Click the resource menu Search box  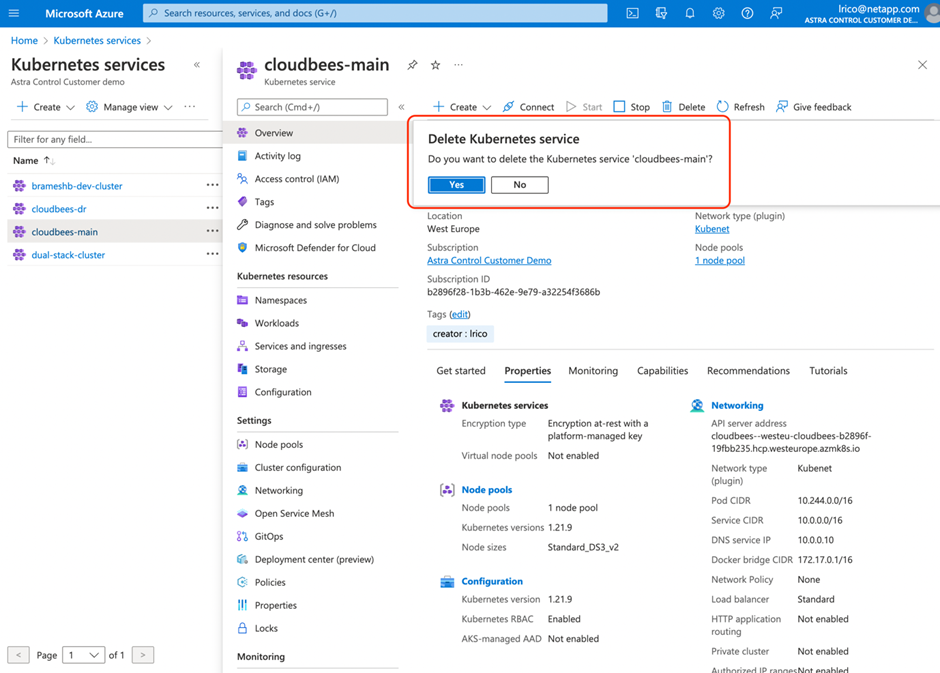point(312,107)
